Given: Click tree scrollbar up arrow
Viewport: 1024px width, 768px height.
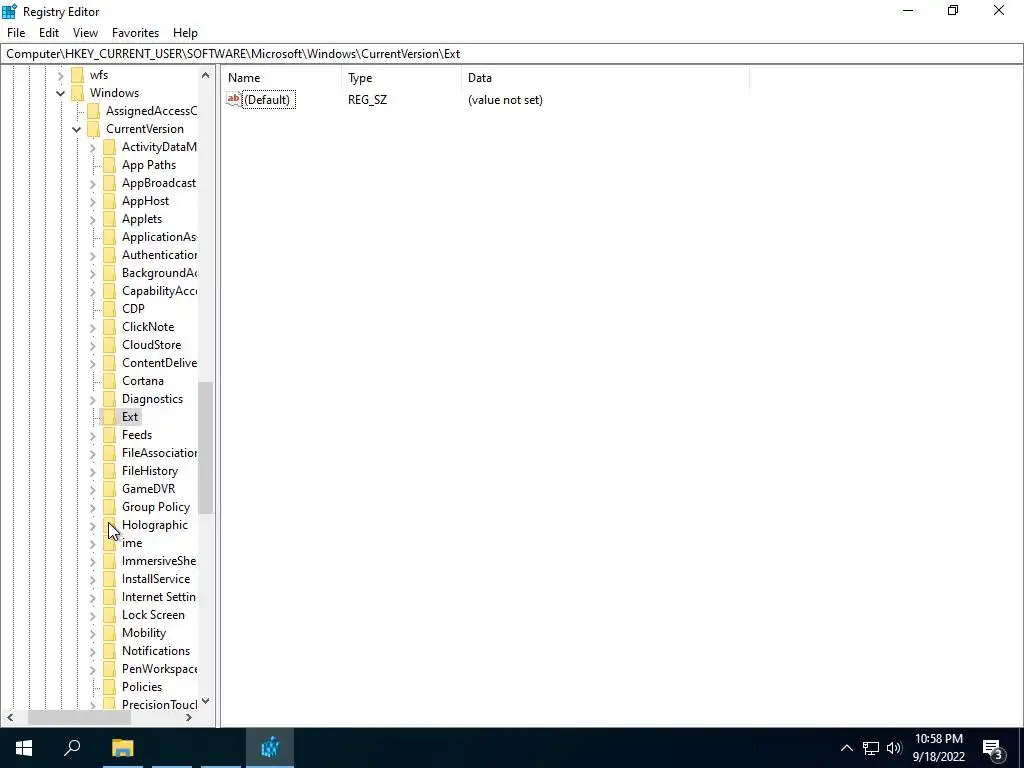Looking at the screenshot, I should coord(206,75).
